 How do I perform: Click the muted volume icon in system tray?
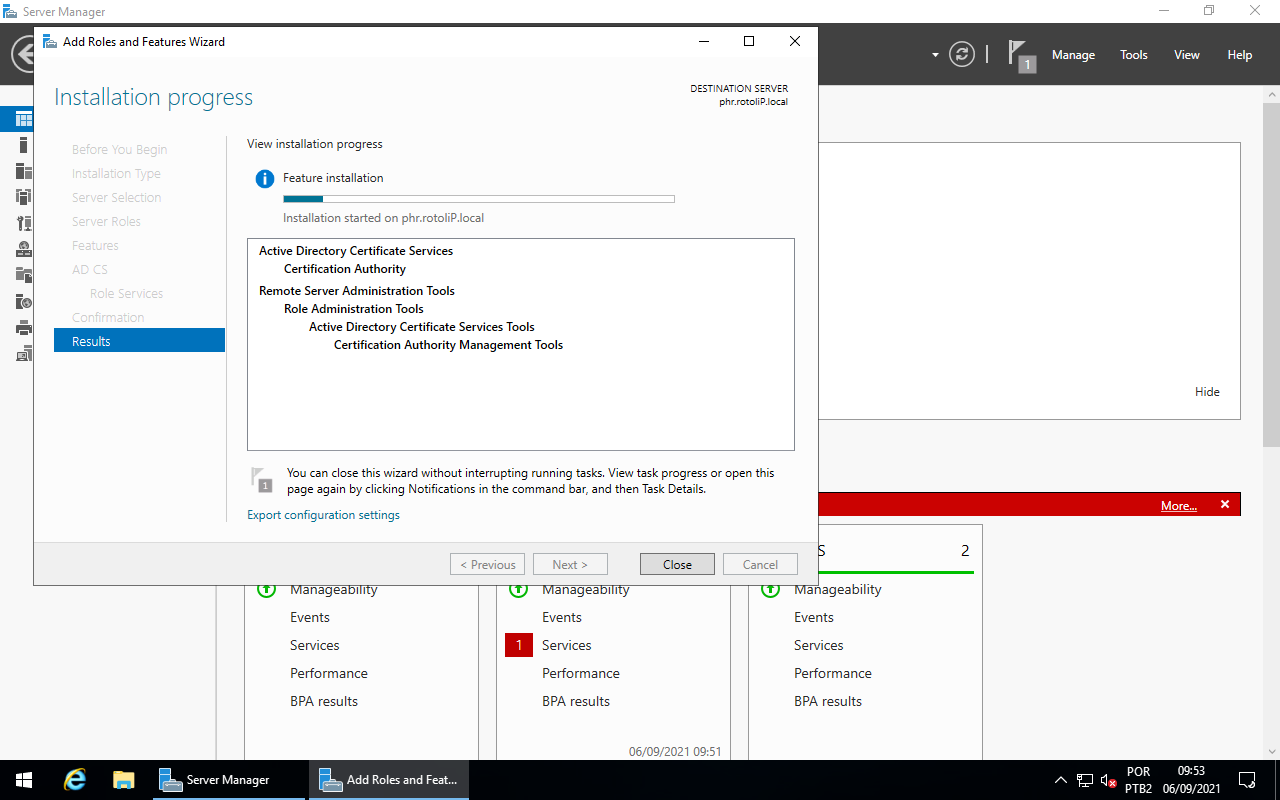1106,779
